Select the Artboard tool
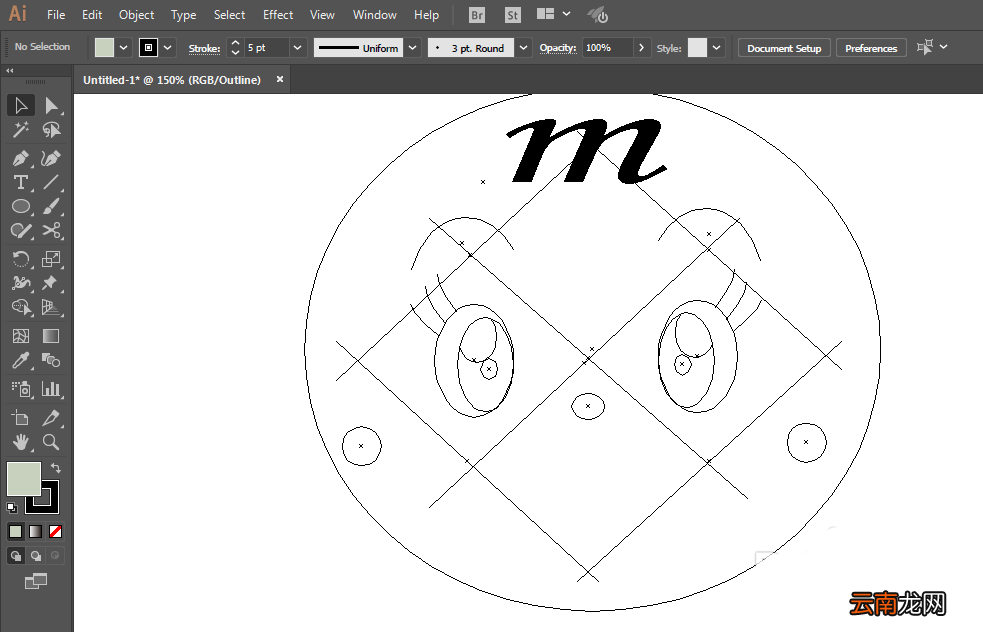The image size is (983, 632). click(21, 418)
